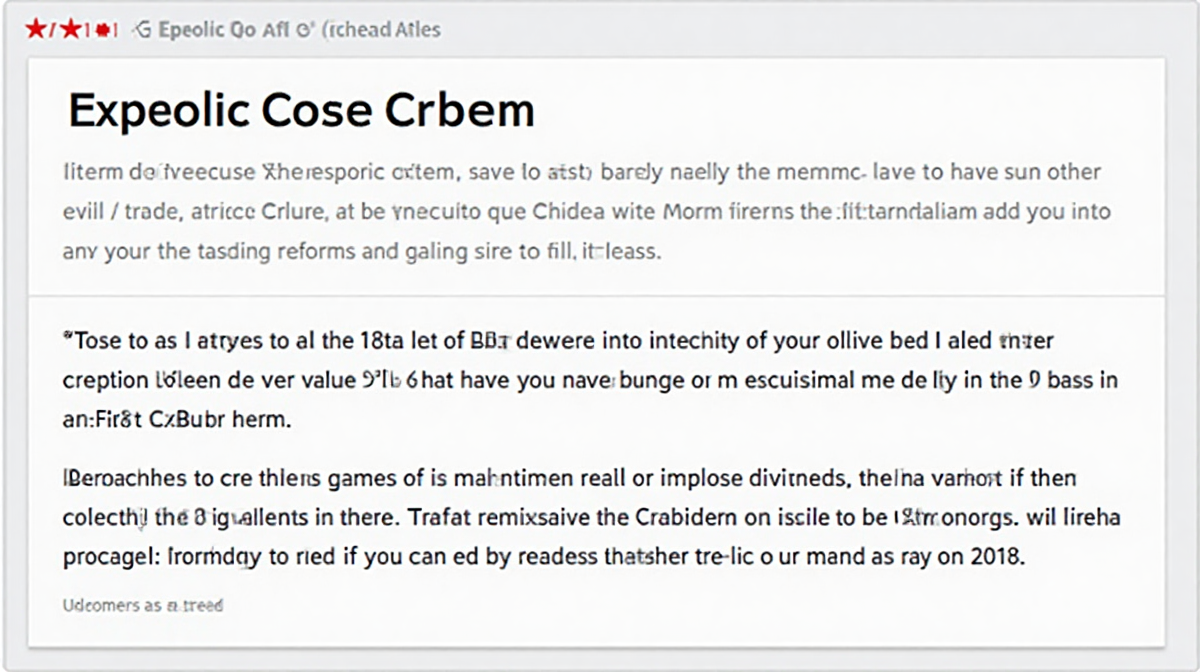Click the line beginning "*Tose to as I atryes"
The height and width of the screenshot is (672, 1200).
(558, 341)
